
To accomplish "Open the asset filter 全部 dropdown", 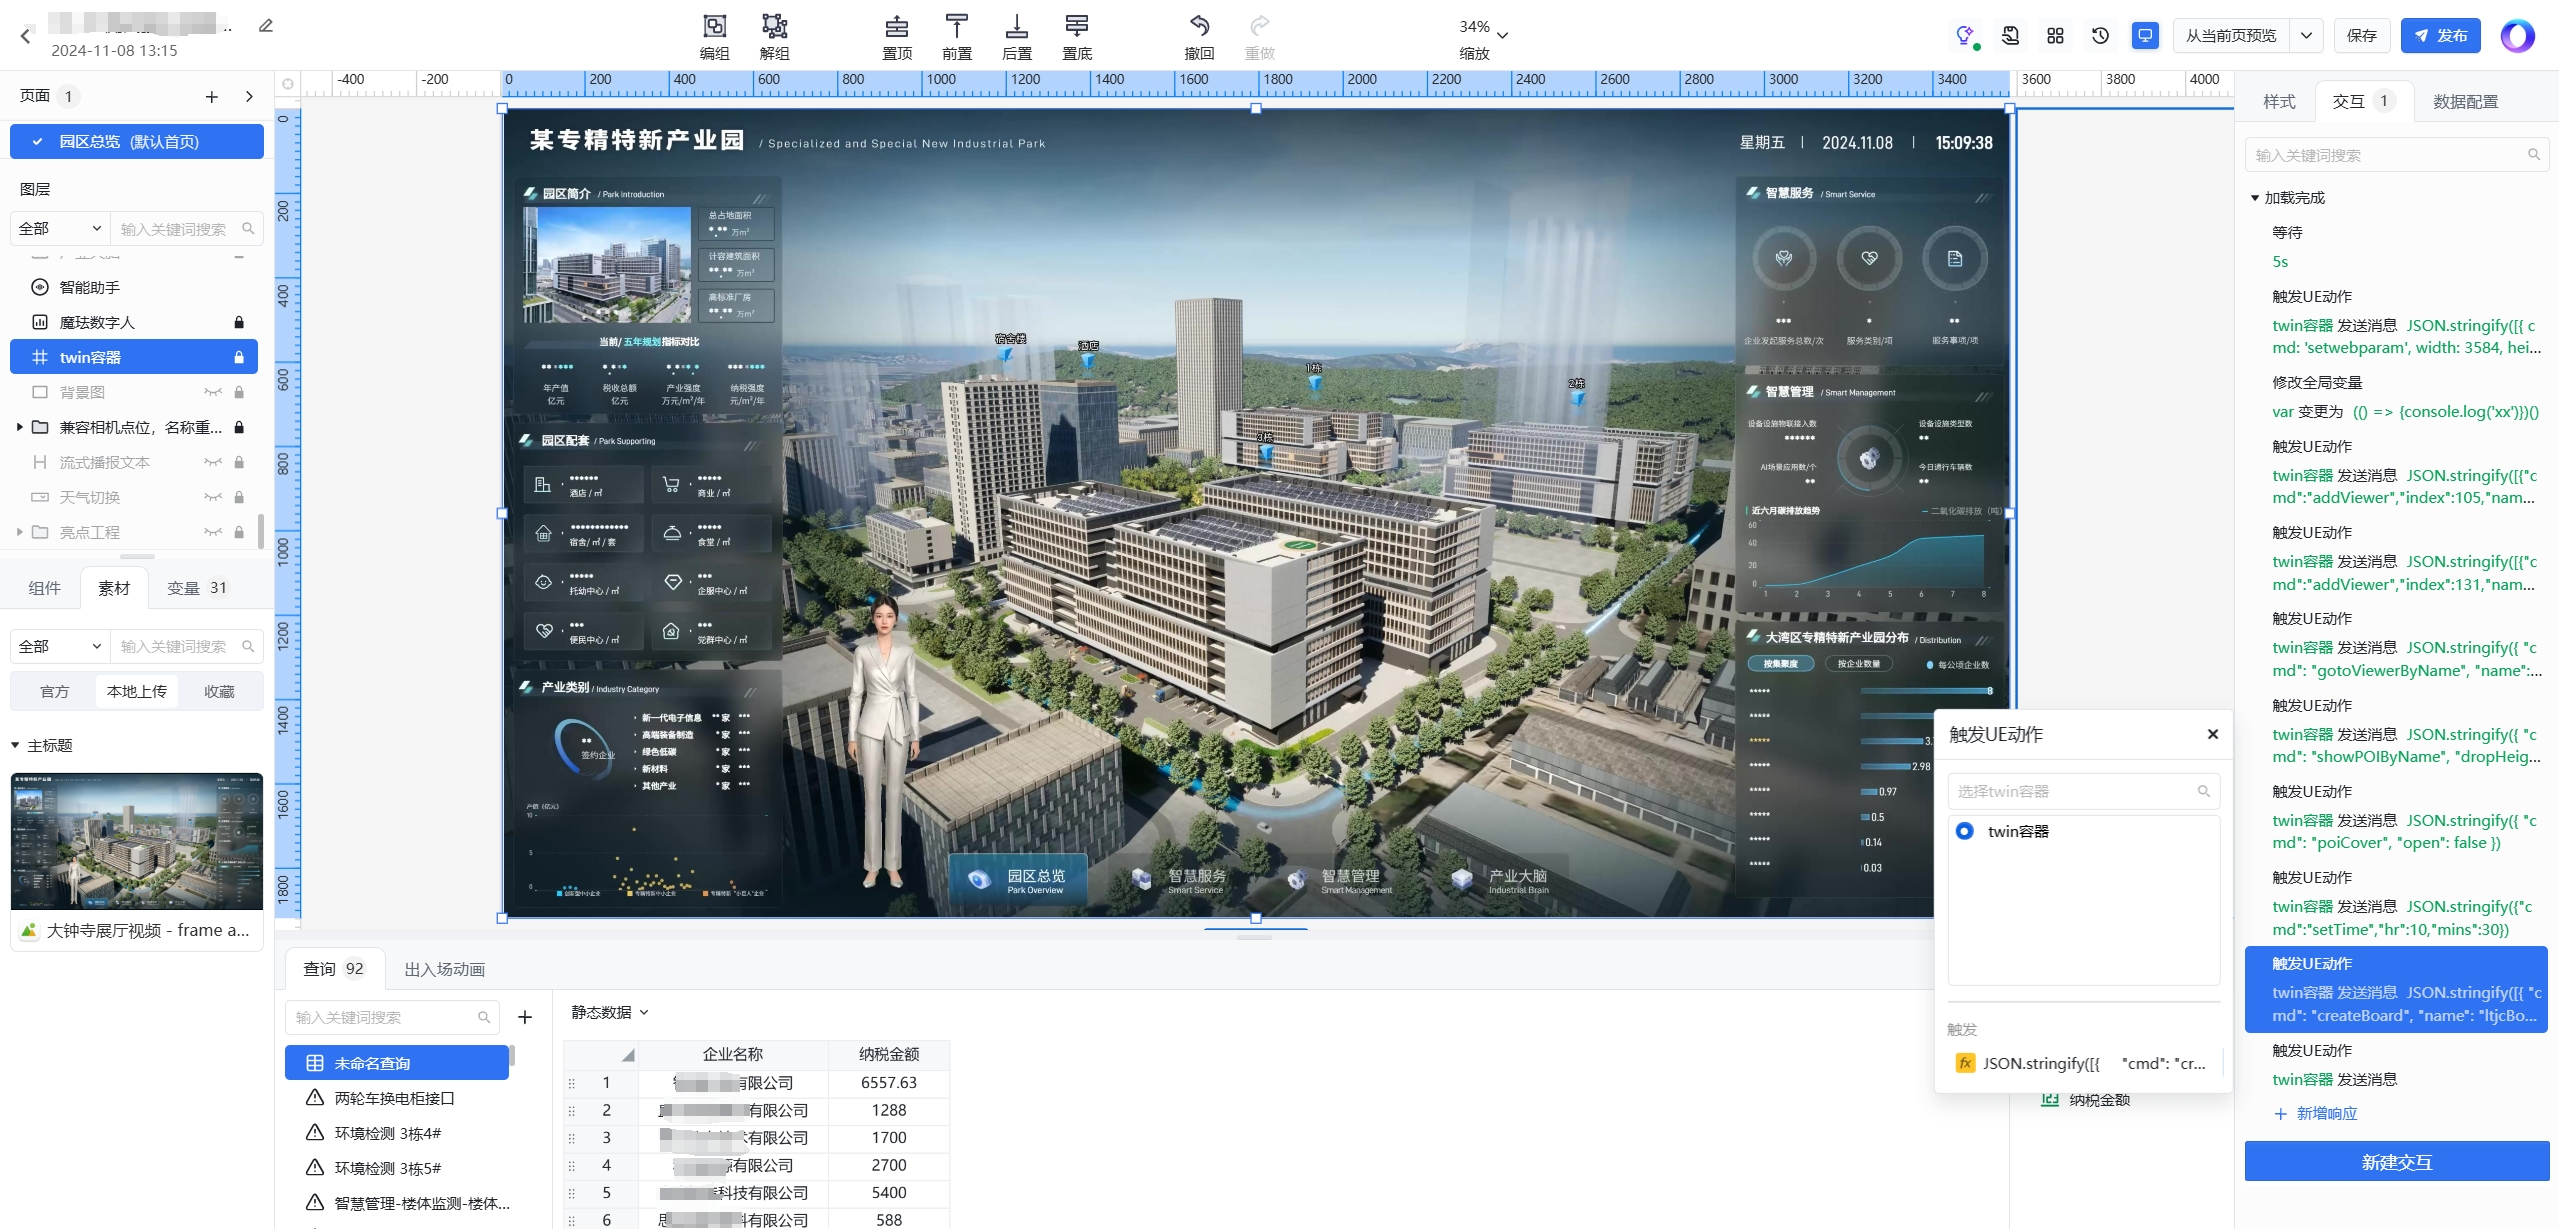I will pos(60,647).
